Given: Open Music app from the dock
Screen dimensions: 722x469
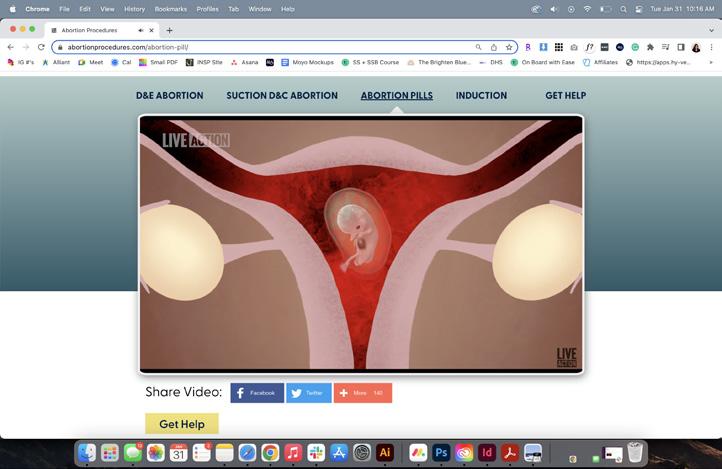Looking at the screenshot, I should point(293,453).
